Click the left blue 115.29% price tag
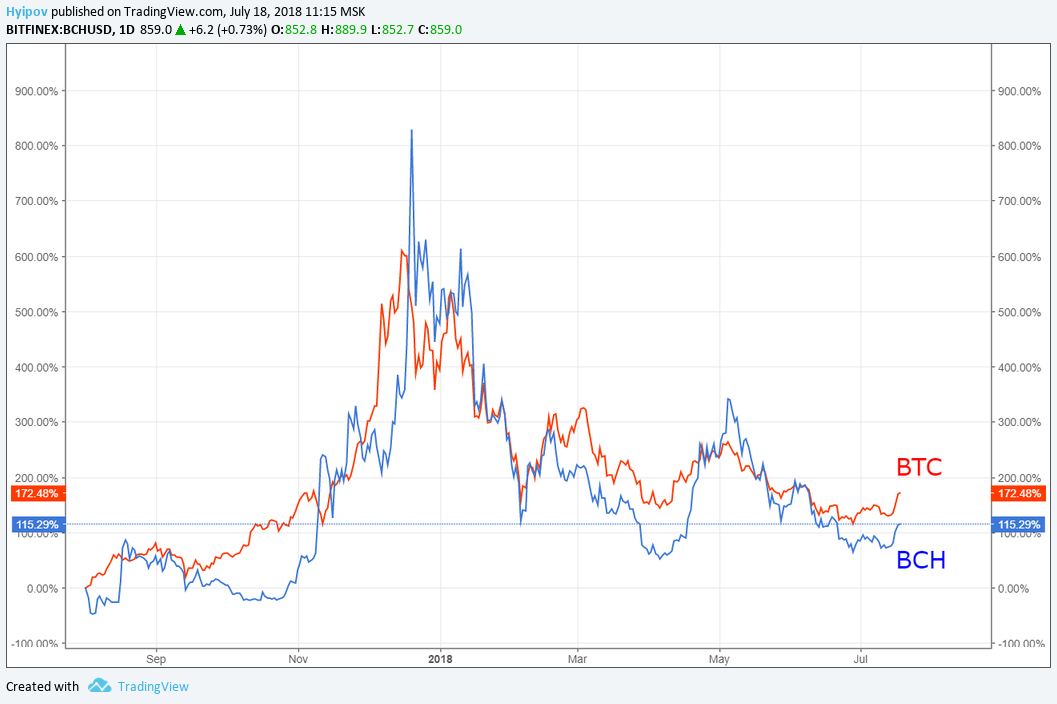 point(38,525)
